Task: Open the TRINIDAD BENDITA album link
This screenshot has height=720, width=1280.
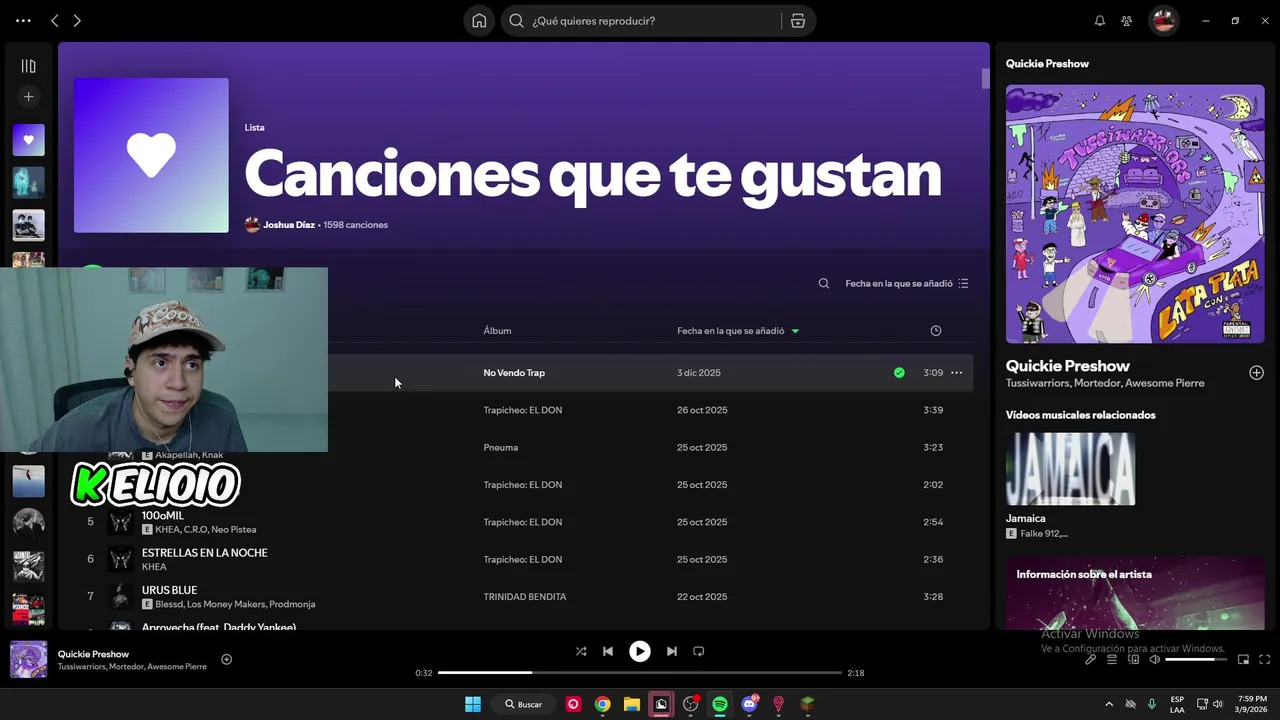Action: [x=525, y=597]
